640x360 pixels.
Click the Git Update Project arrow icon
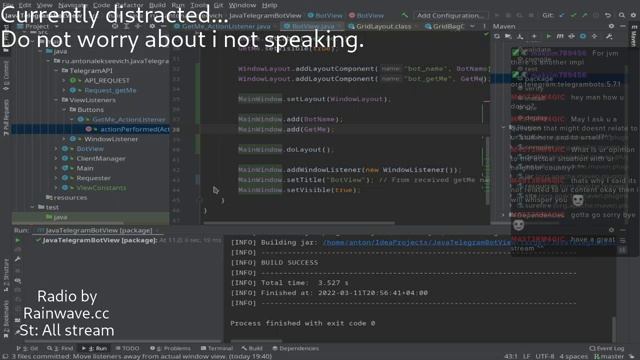point(562,15)
